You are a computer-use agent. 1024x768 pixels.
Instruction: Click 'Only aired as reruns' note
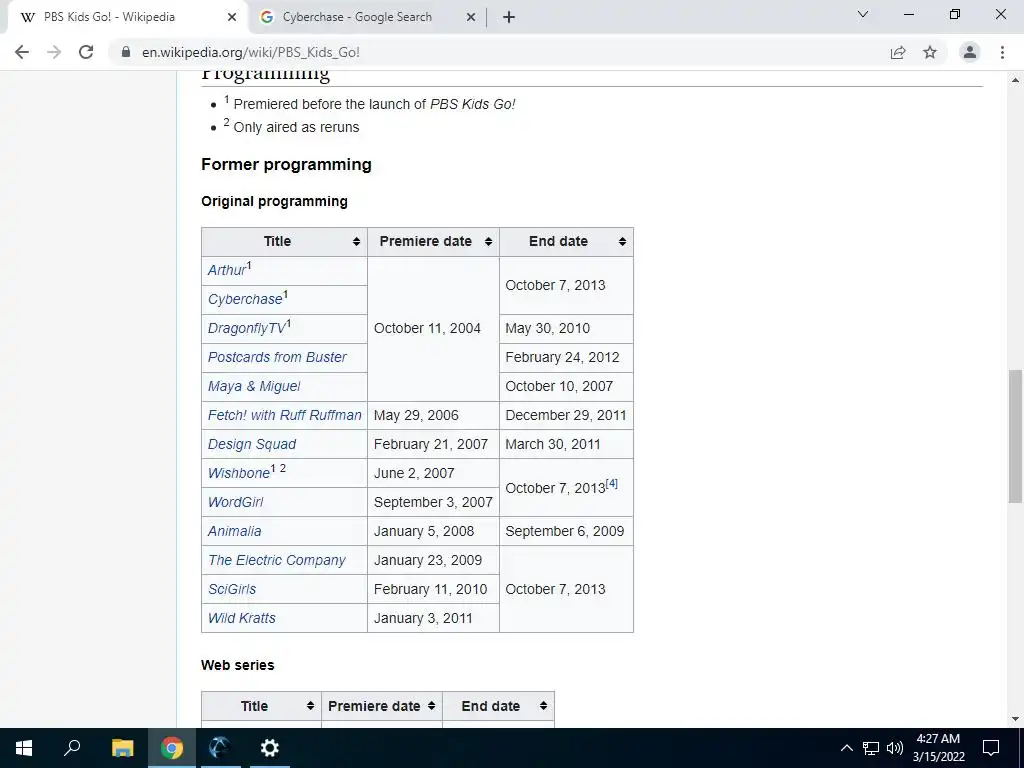[x=296, y=127]
